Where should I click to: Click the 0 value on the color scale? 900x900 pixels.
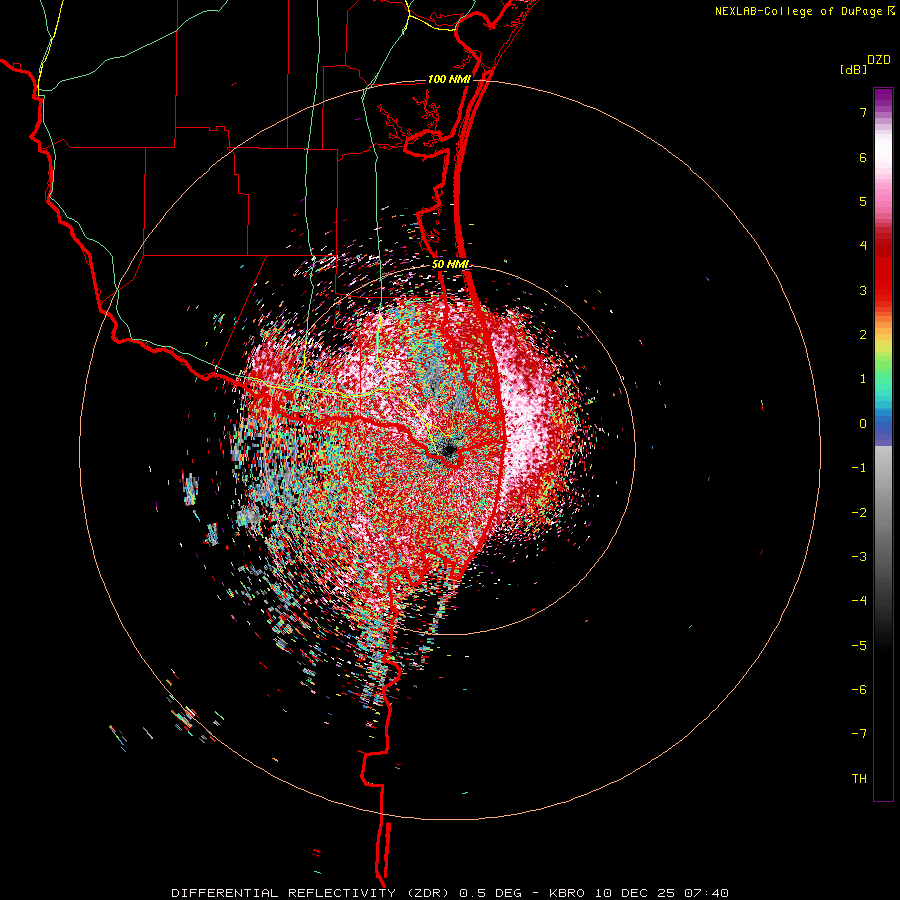coord(863,424)
